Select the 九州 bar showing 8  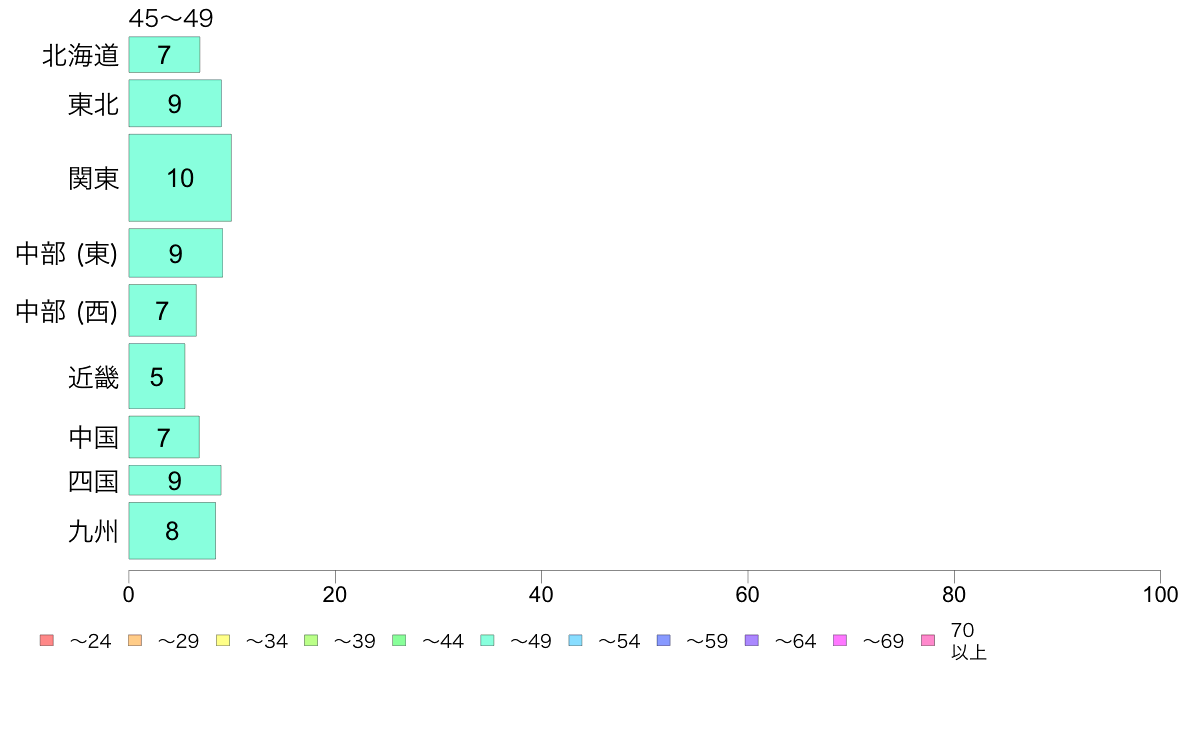coord(172,531)
